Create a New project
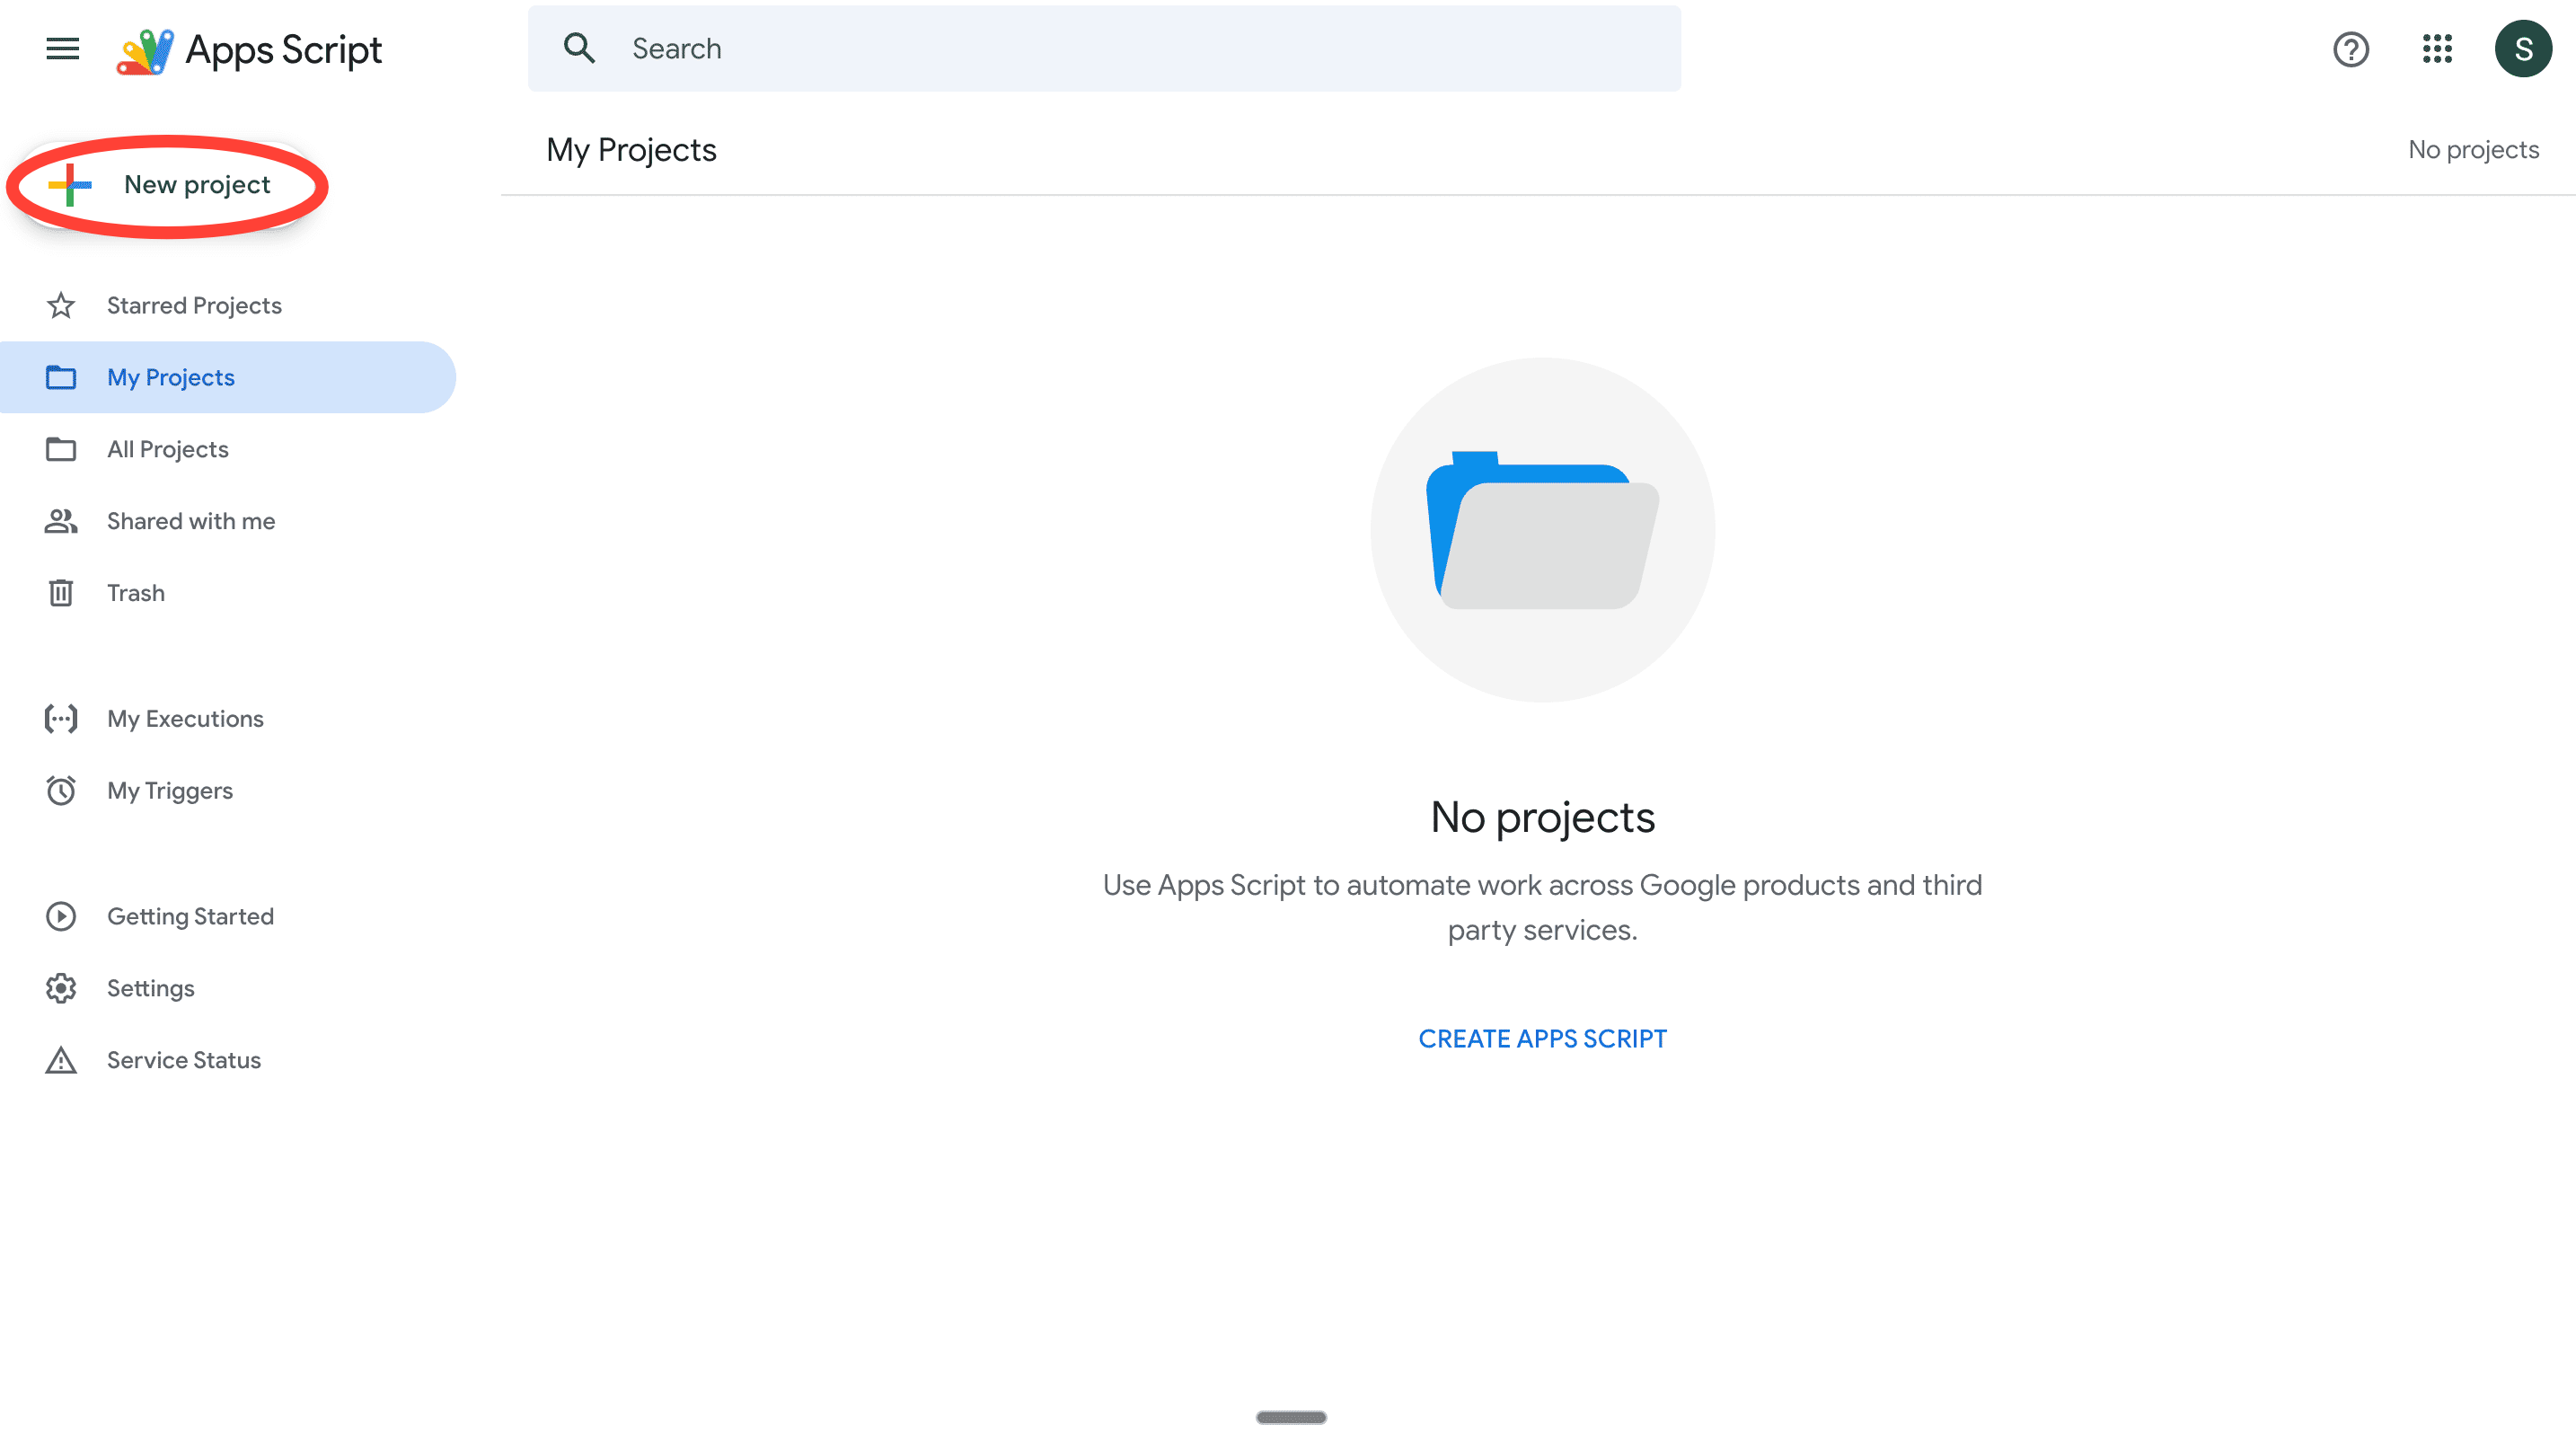Screen dimensions: 2576x1450 pyautogui.click(x=168, y=185)
